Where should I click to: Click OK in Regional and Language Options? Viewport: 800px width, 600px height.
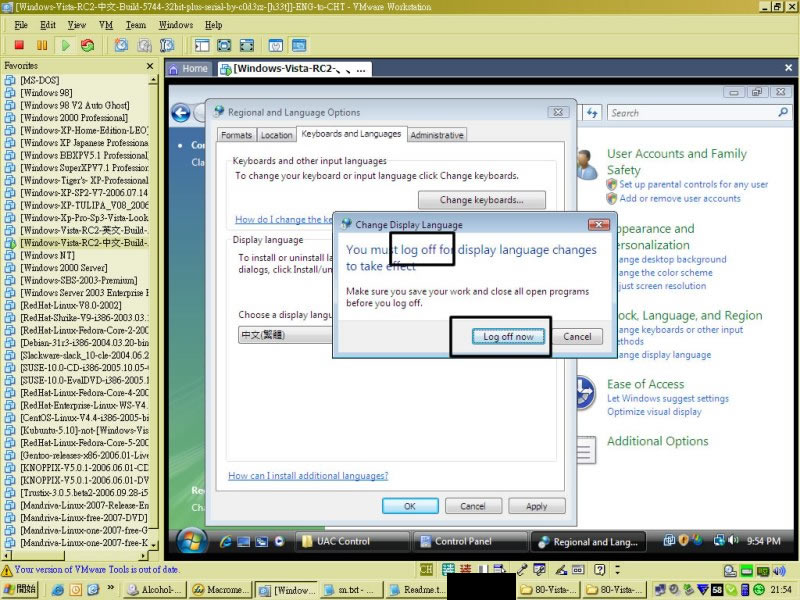click(x=410, y=506)
